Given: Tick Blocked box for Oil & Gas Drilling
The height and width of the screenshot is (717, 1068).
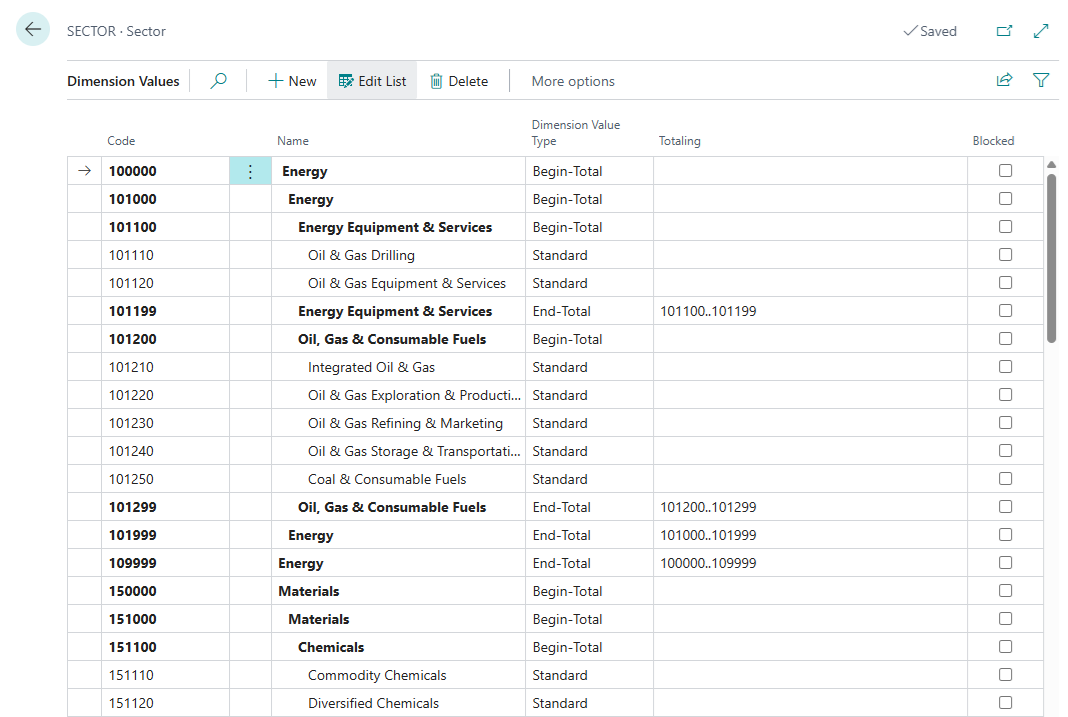Looking at the screenshot, I should coord(1005,255).
